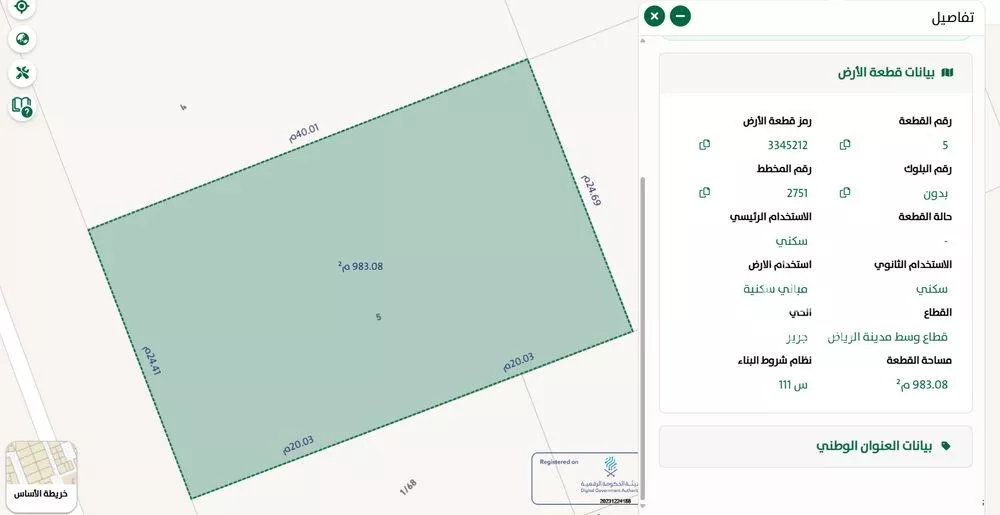Open the wrench and screwdriver tools menu
The image size is (1000, 515).
(x=22, y=73)
